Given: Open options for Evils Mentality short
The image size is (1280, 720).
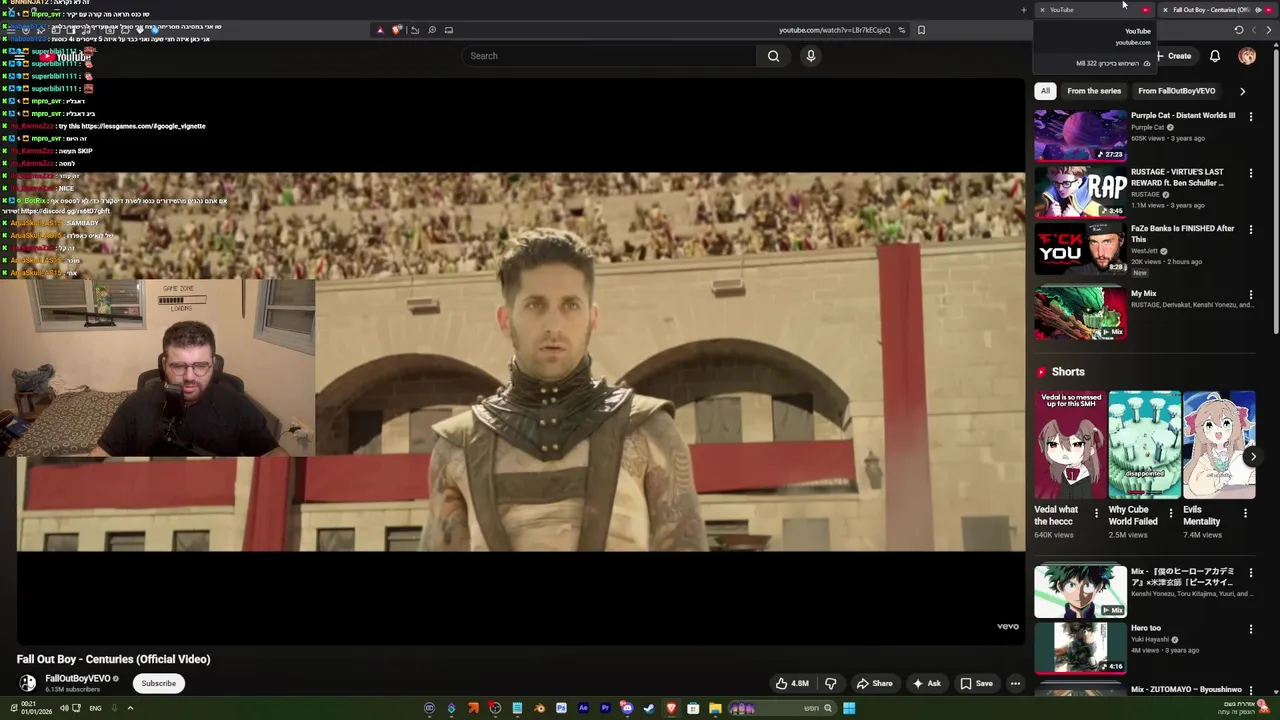Looking at the screenshot, I should pos(1245,513).
